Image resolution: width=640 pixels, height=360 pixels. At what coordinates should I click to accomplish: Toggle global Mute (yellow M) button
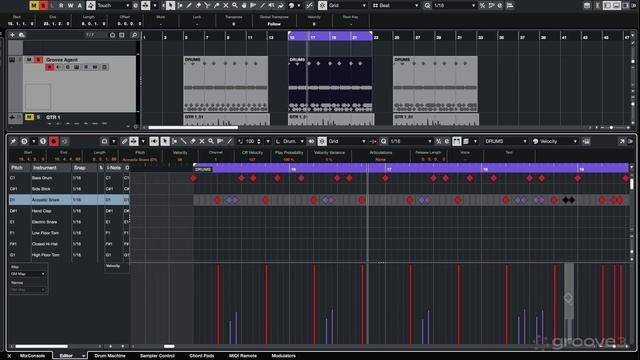[33, 5]
